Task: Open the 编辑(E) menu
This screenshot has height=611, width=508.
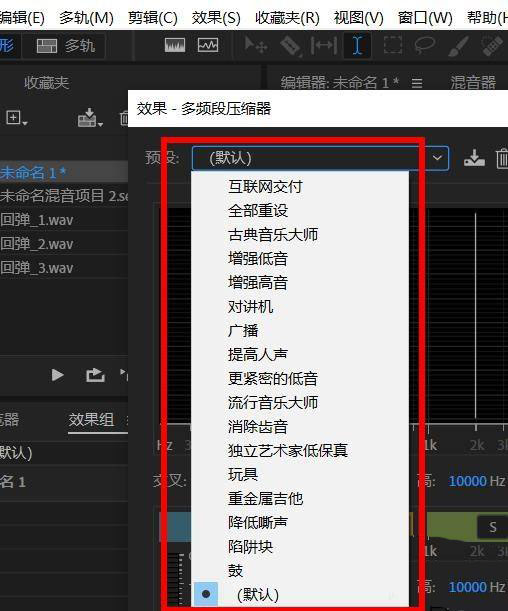Action: coord(22,18)
